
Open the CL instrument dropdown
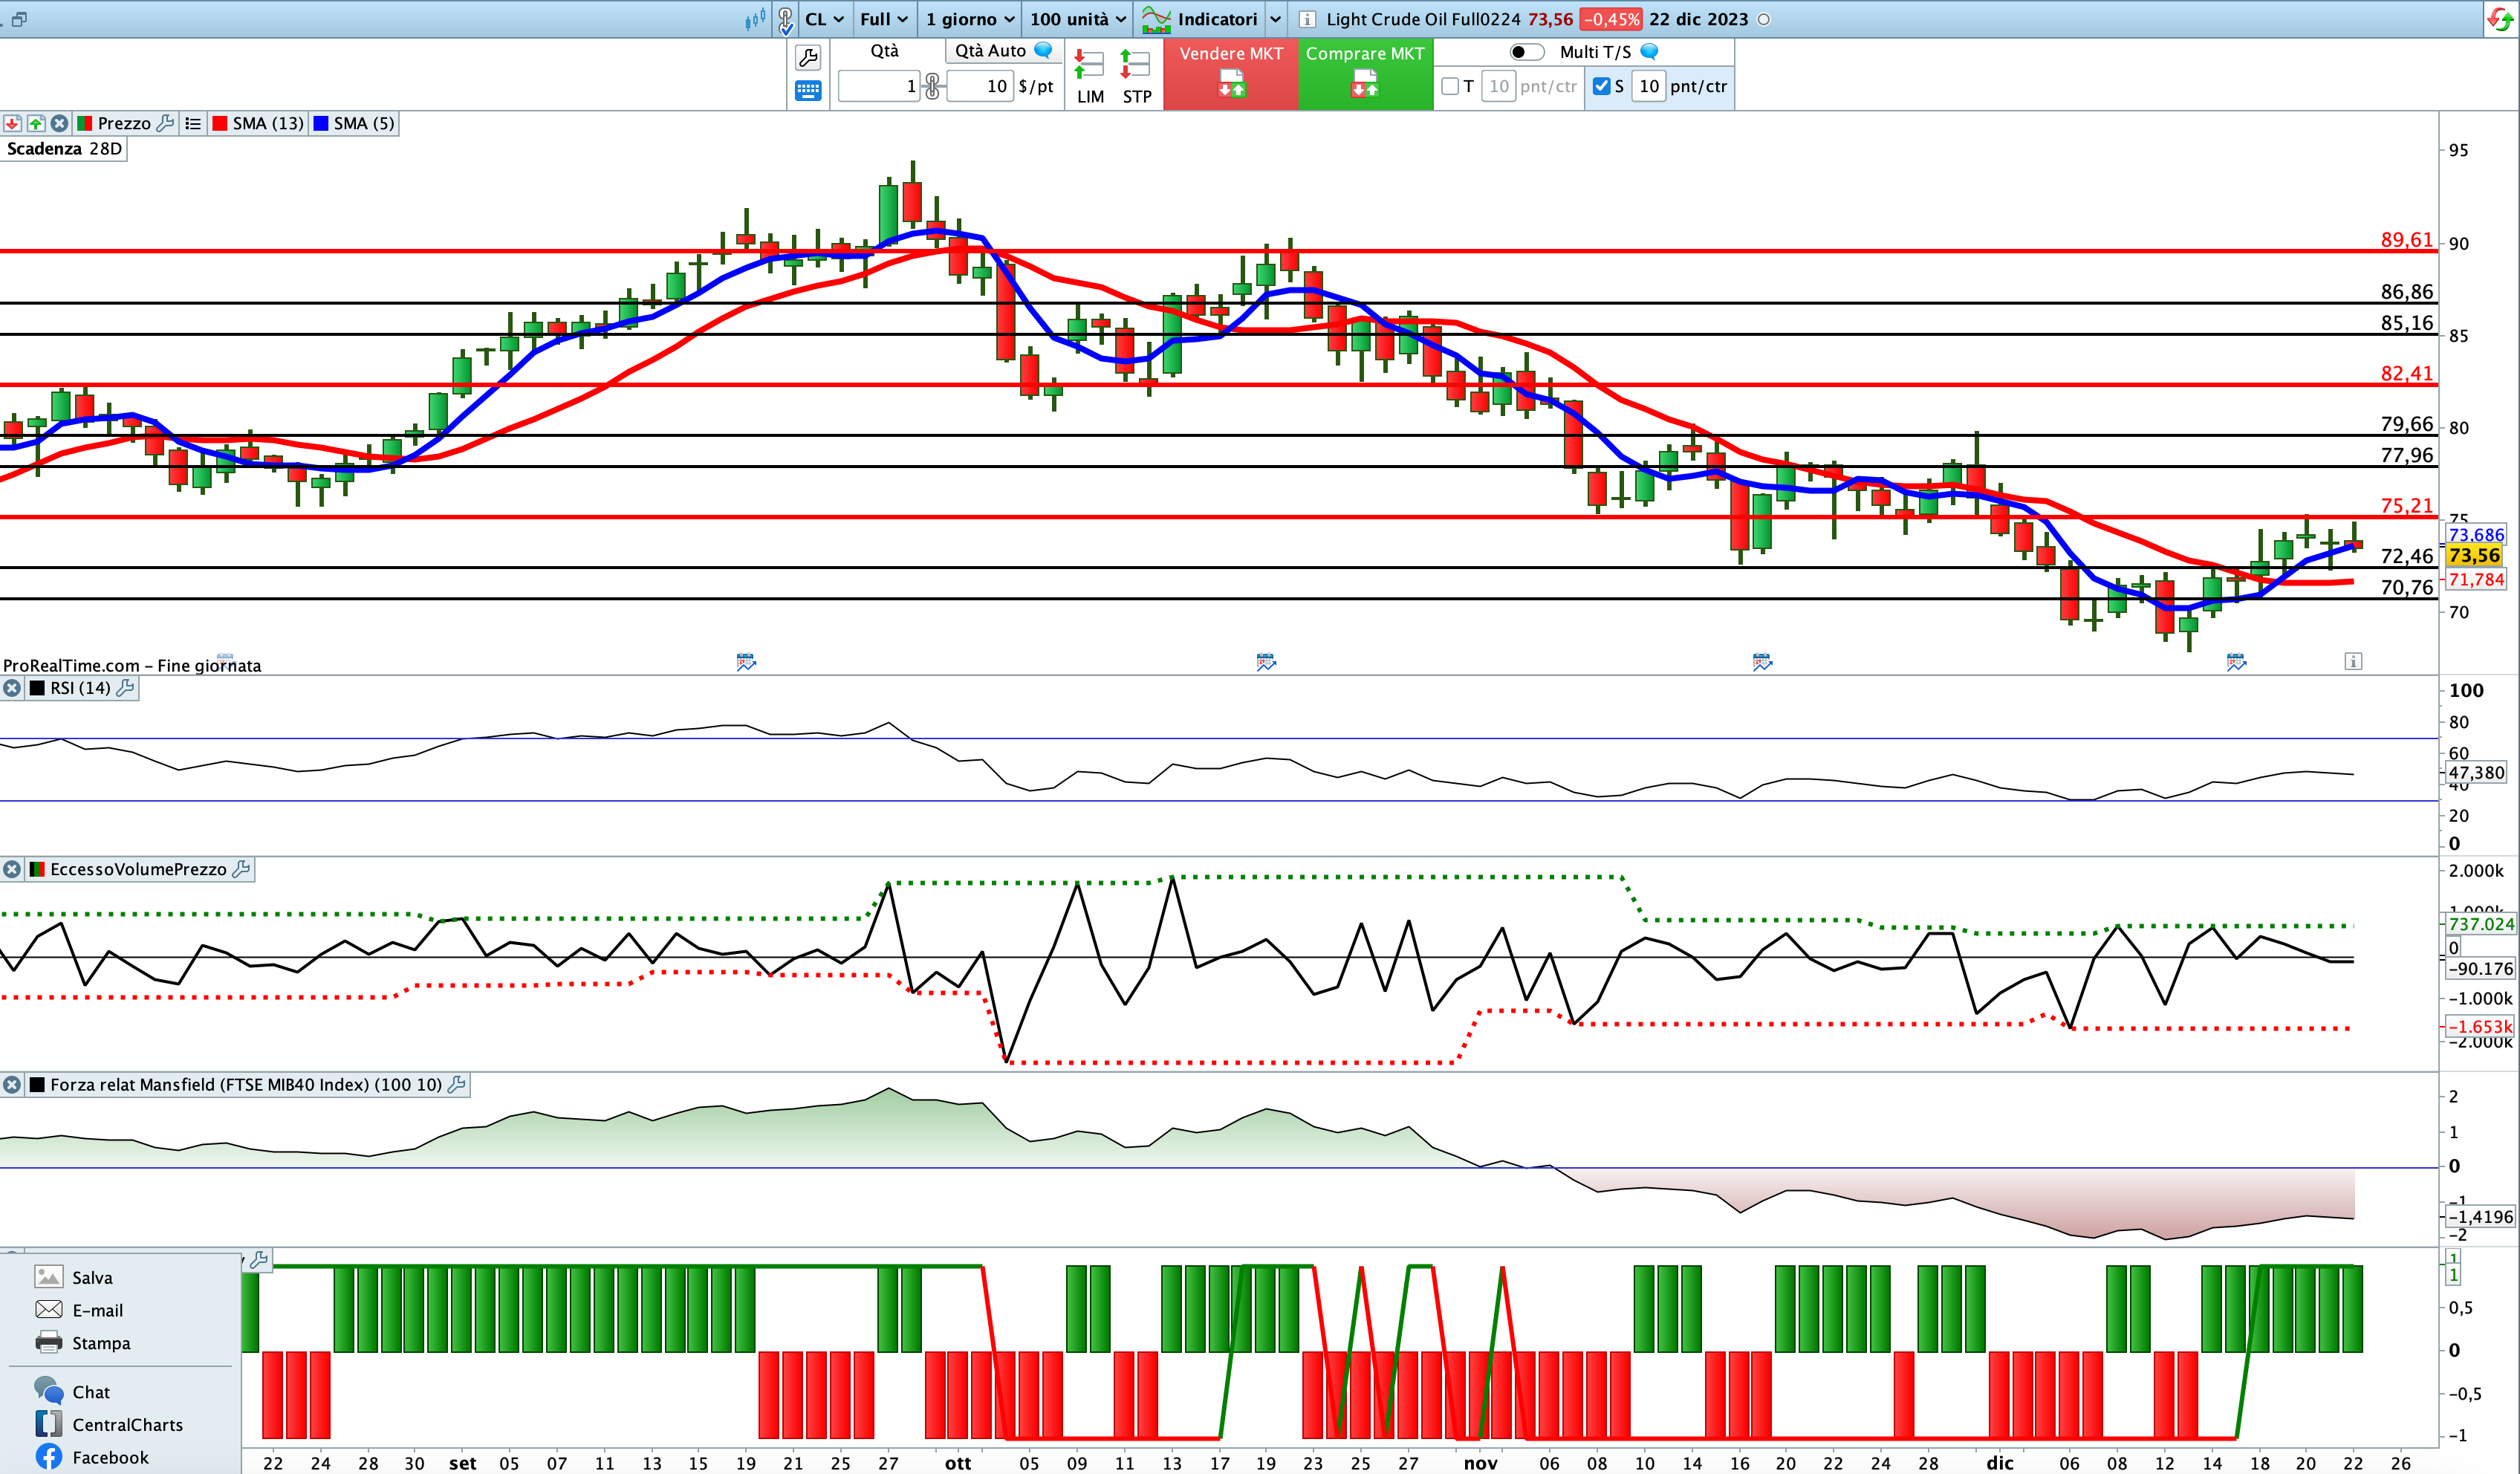click(x=824, y=19)
